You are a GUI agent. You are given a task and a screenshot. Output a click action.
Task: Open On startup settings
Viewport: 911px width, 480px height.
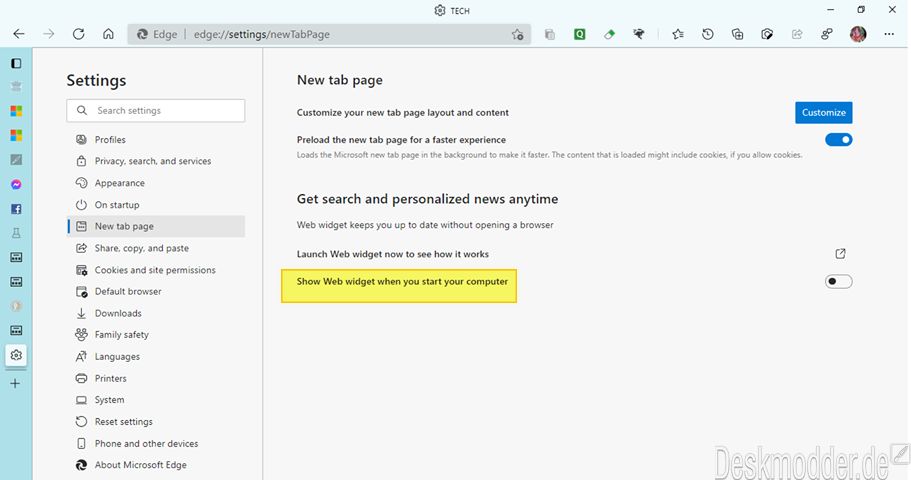[156, 205]
